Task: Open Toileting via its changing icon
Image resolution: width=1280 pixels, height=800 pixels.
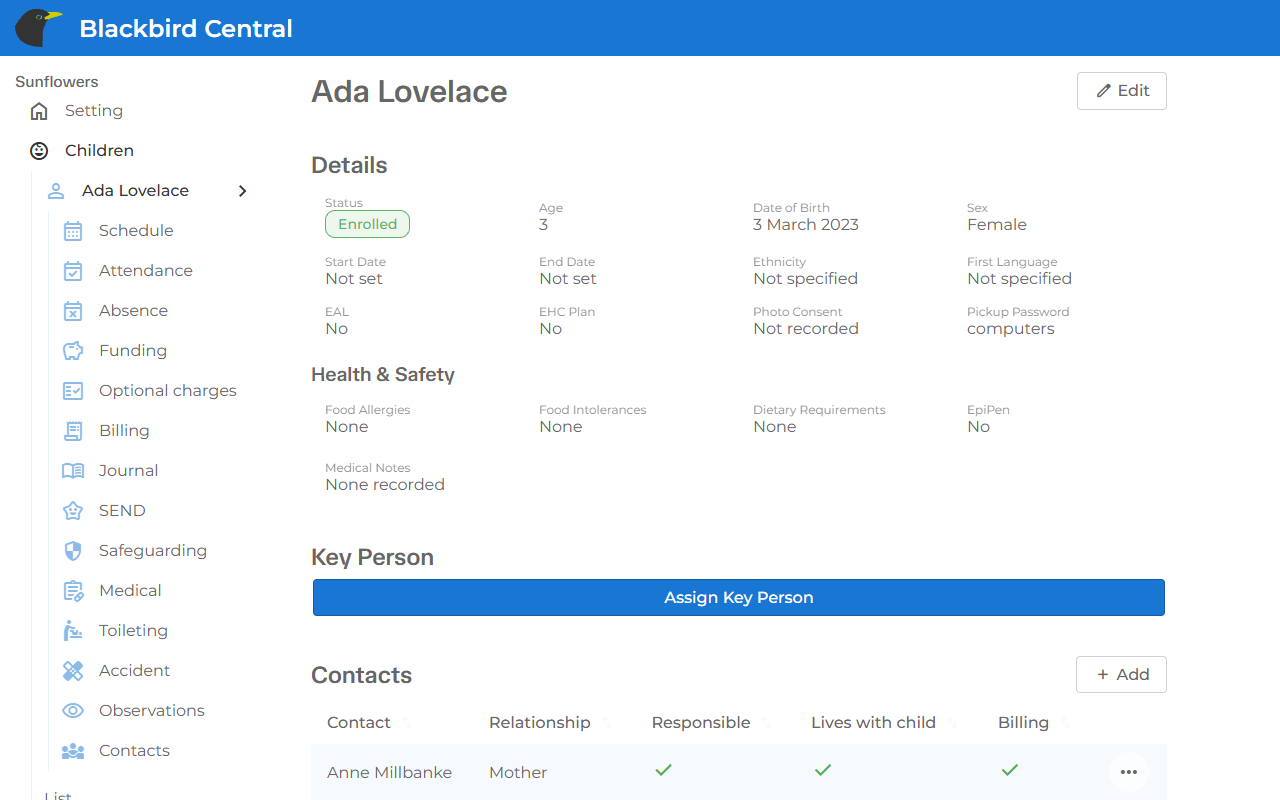Action: [73, 631]
